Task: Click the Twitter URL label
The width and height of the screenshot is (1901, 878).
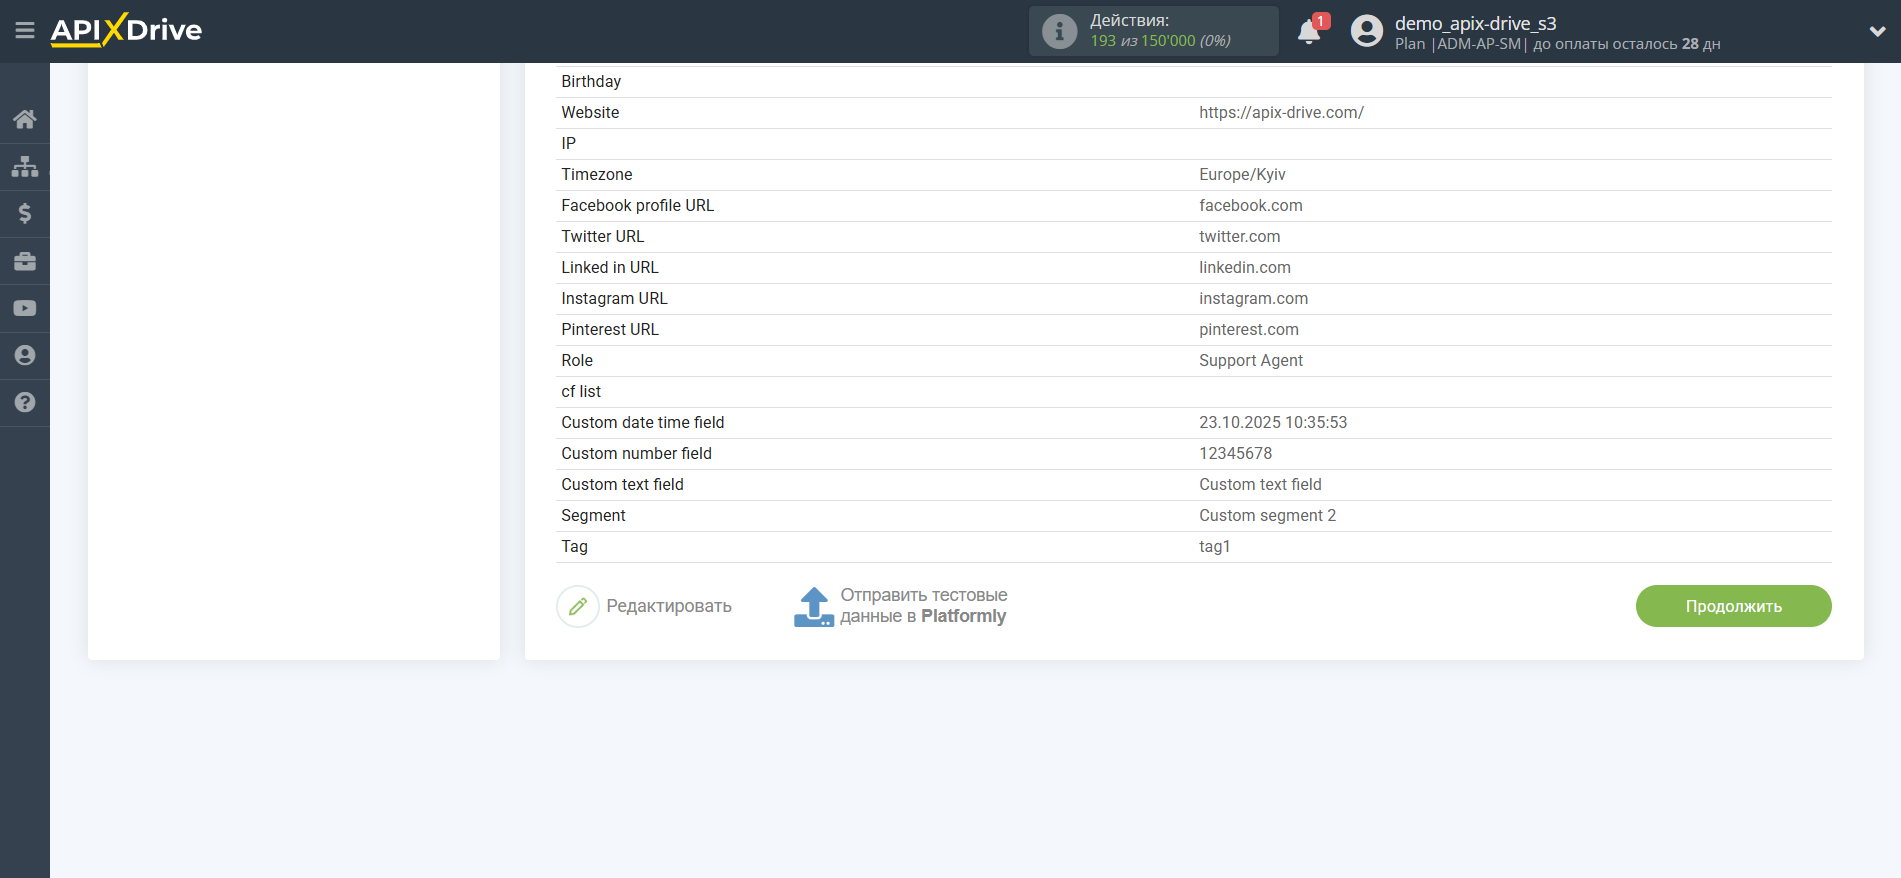Action: pos(602,237)
